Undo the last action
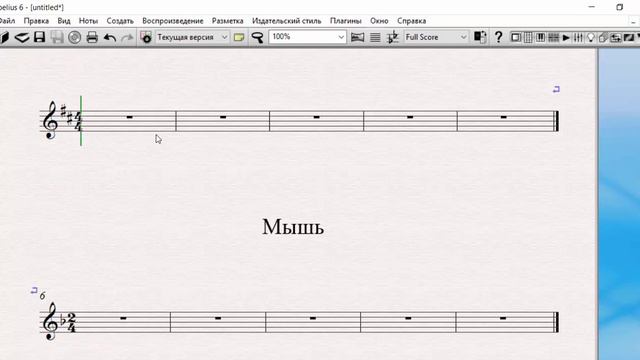 [110, 38]
